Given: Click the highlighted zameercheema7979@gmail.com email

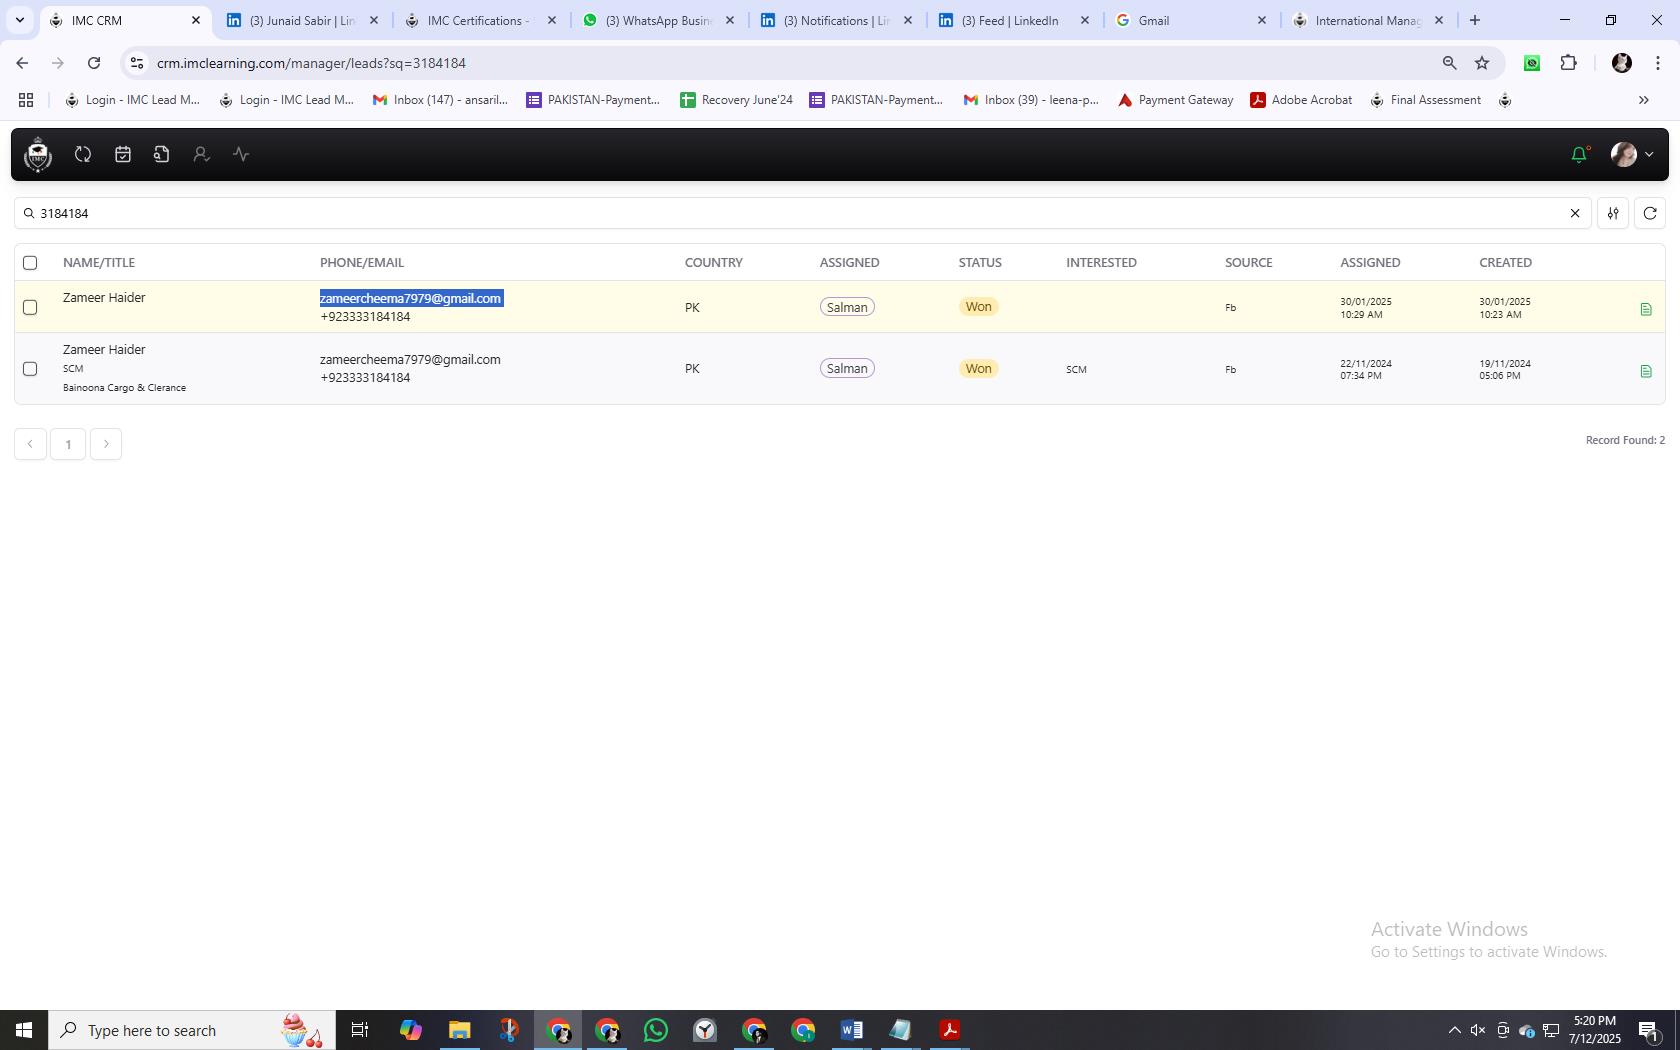Looking at the screenshot, I should pyautogui.click(x=410, y=298).
